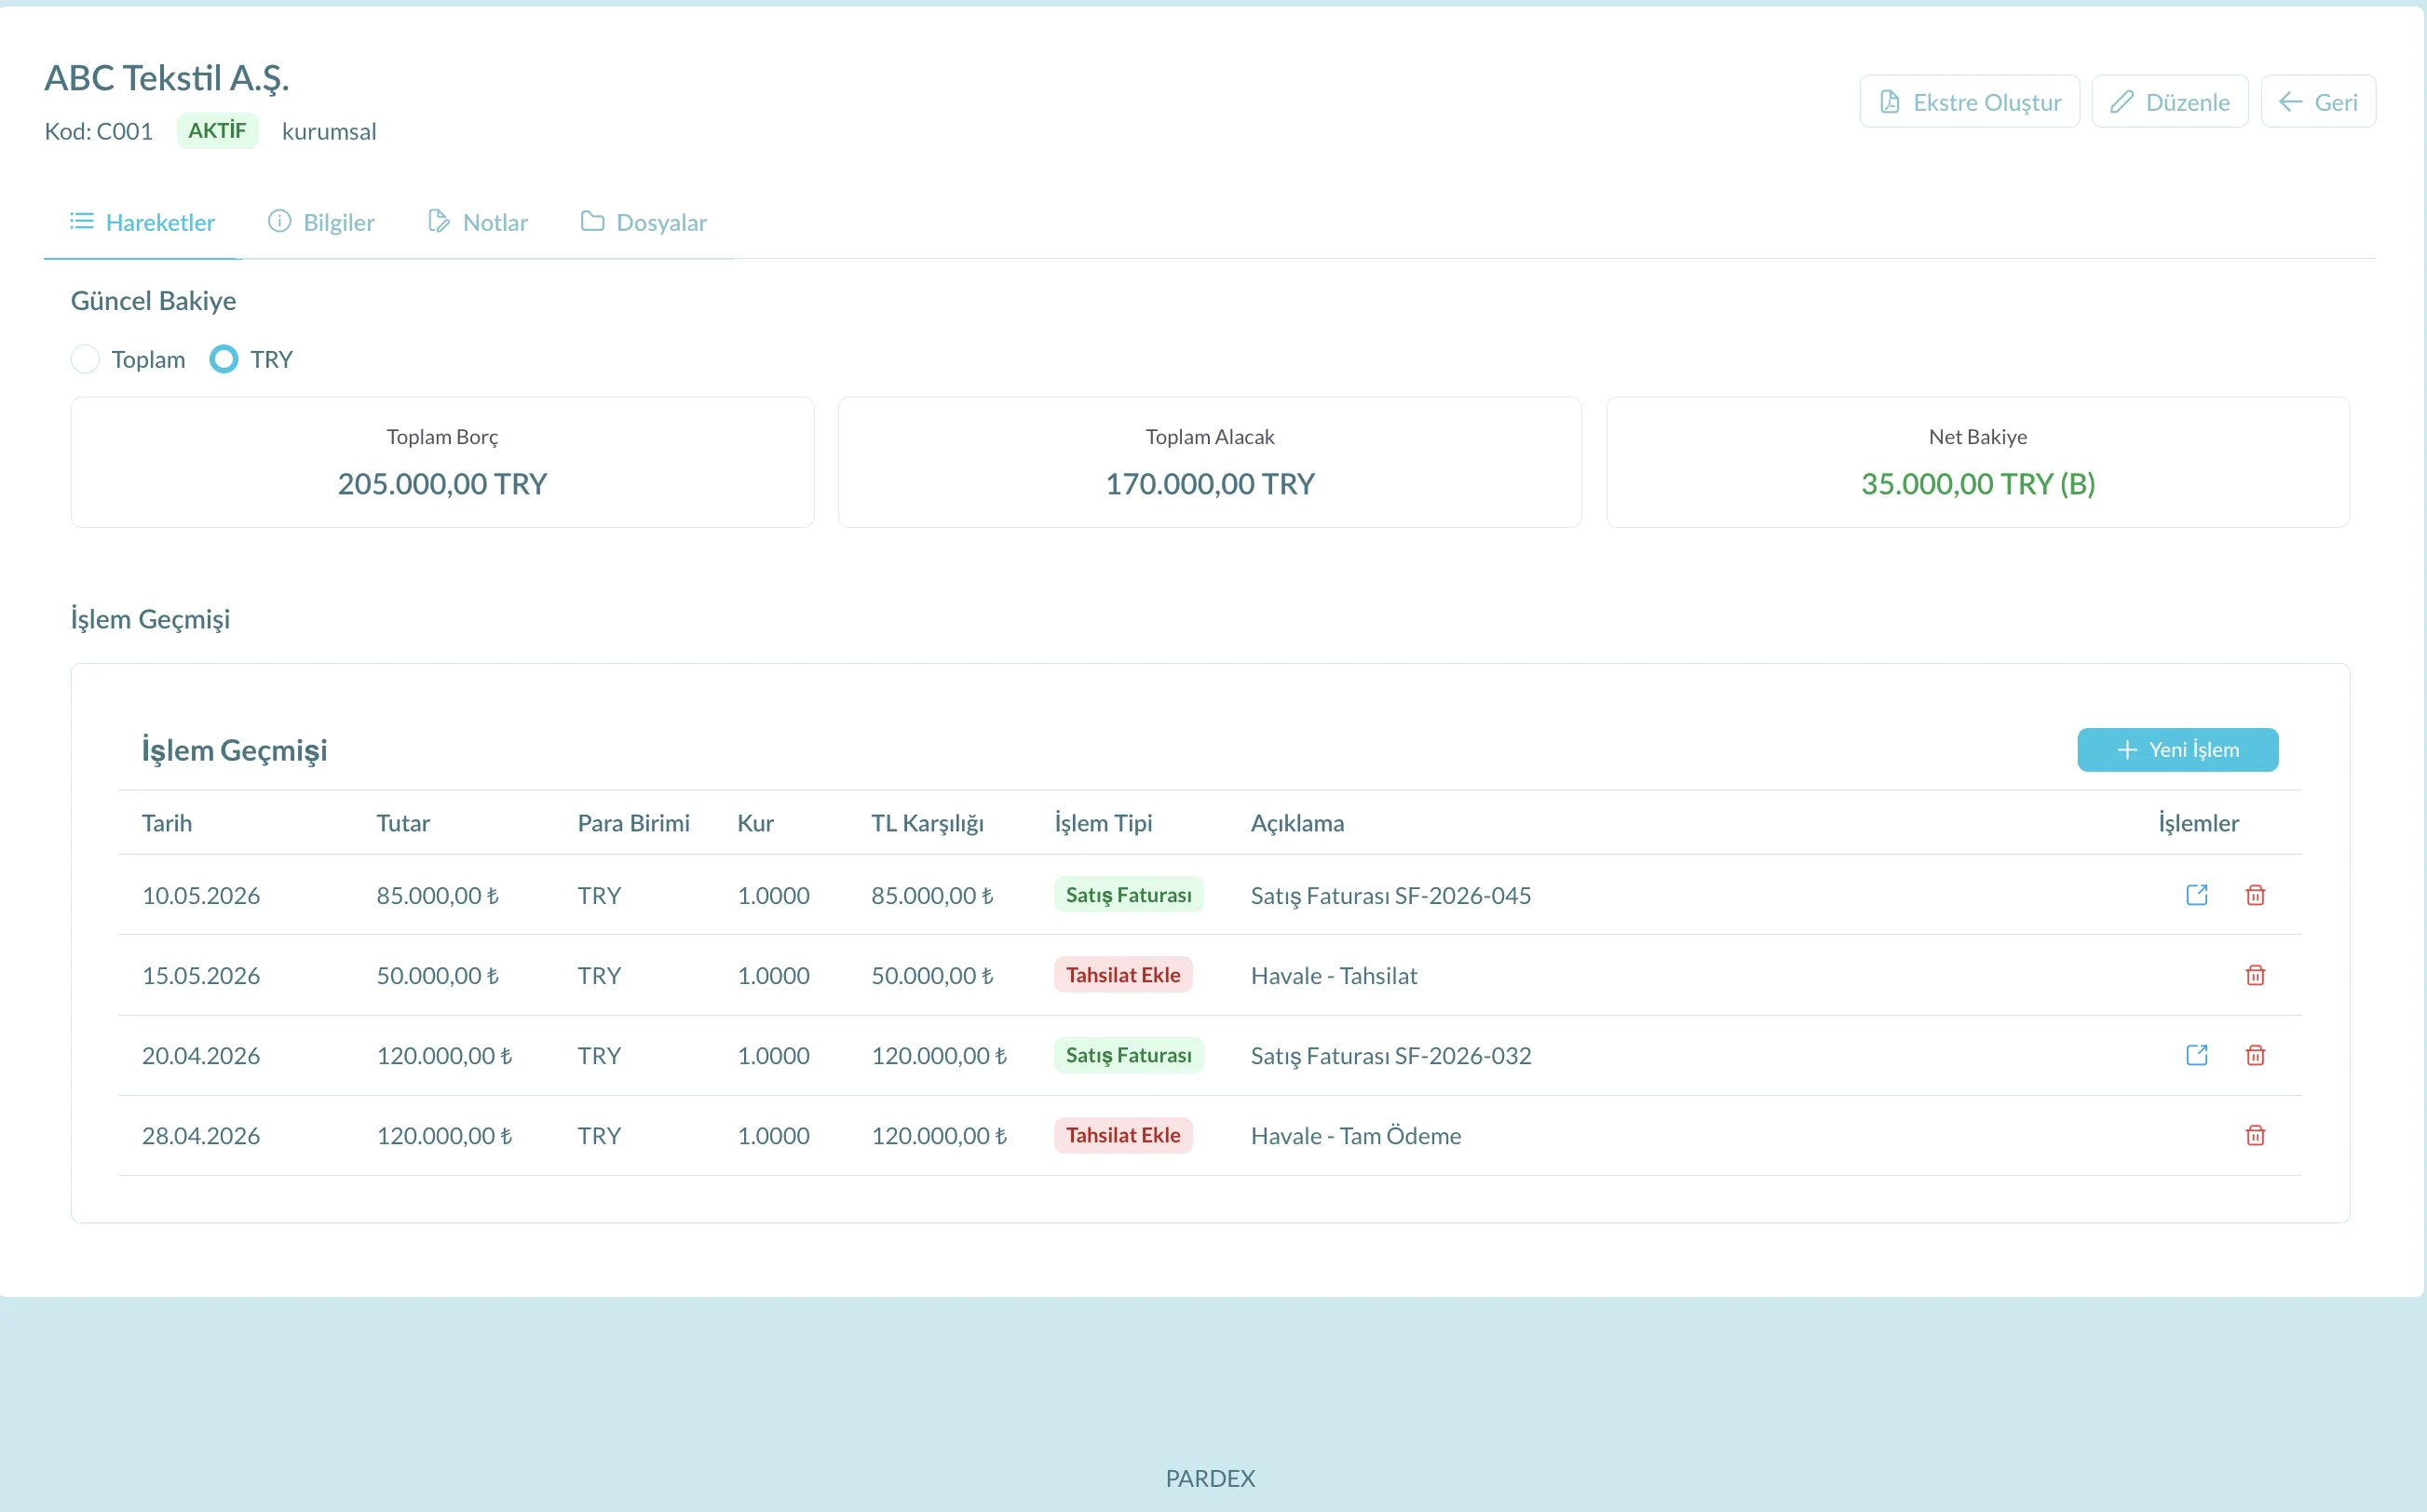Go to the Hareketler tab
Viewport: 2427px width, 1512px height.
pyautogui.click(x=142, y=222)
